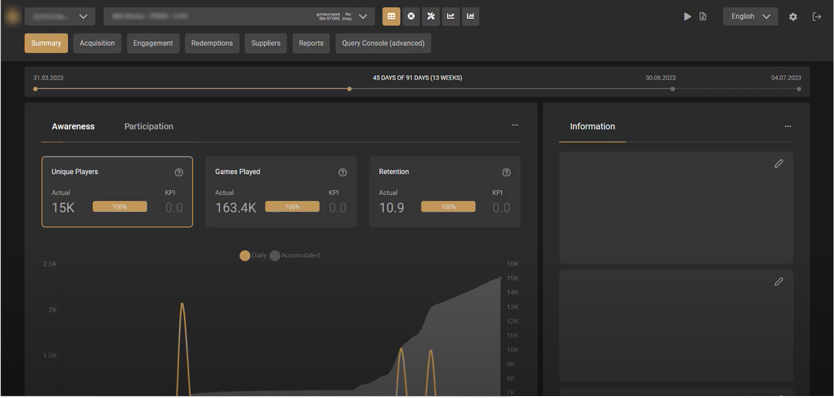Image resolution: width=834 pixels, height=398 pixels.
Task: Click the blurred profile avatar
Action: [12, 16]
